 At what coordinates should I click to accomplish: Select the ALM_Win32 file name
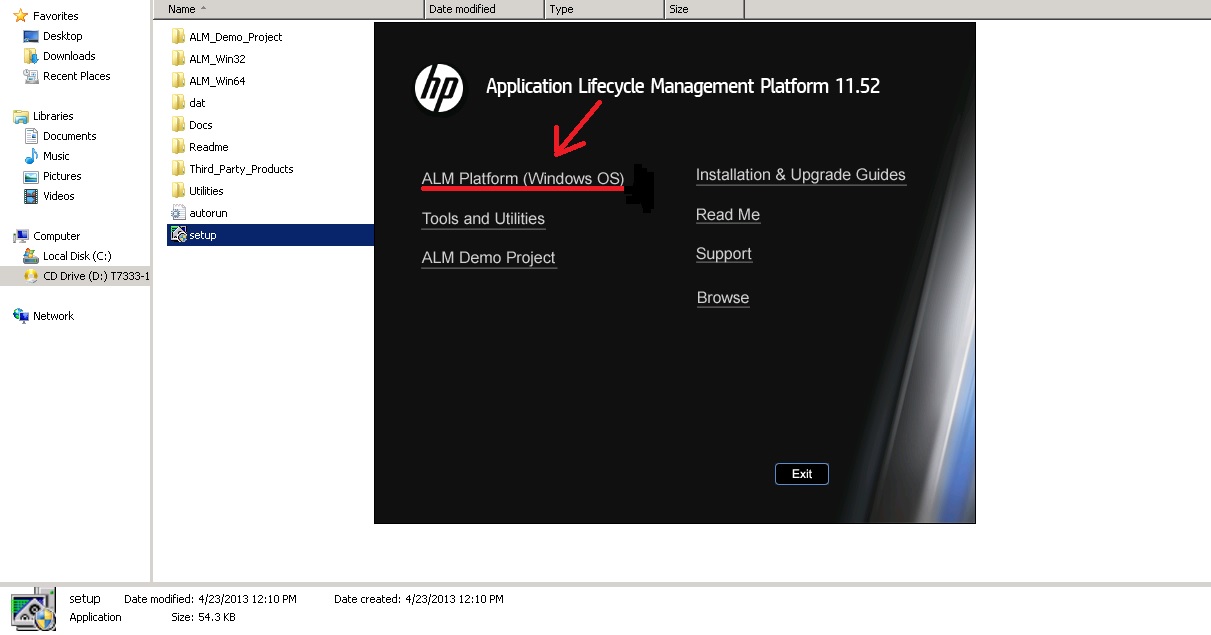(x=217, y=59)
